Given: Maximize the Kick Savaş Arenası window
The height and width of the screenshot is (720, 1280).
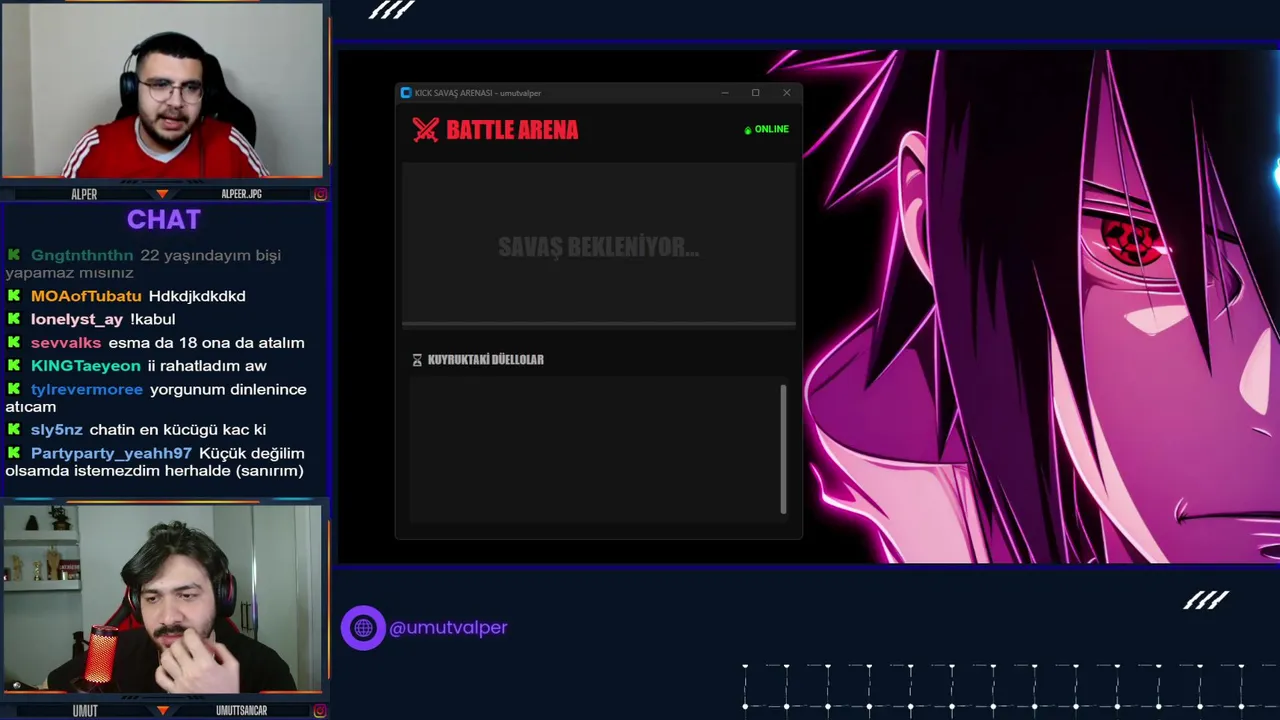Looking at the screenshot, I should pos(755,93).
